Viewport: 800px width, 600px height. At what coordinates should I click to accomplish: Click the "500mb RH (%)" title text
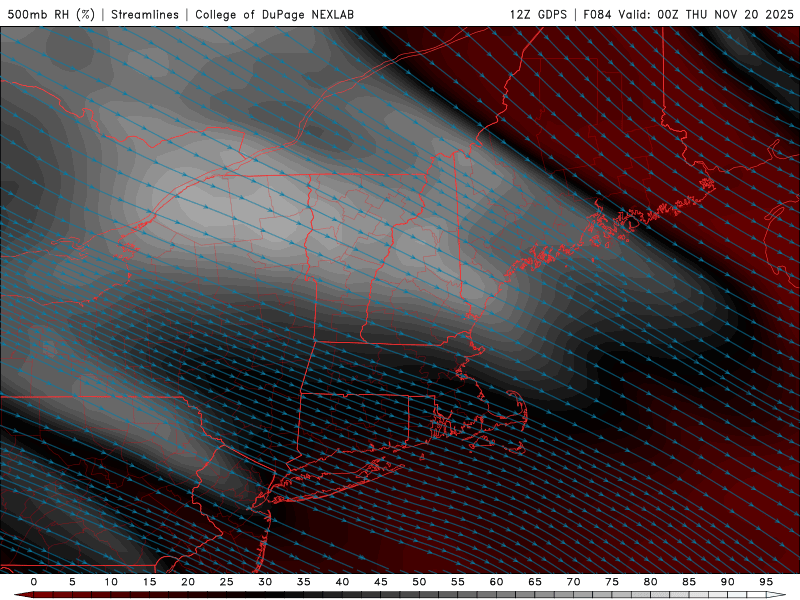(x=51, y=14)
